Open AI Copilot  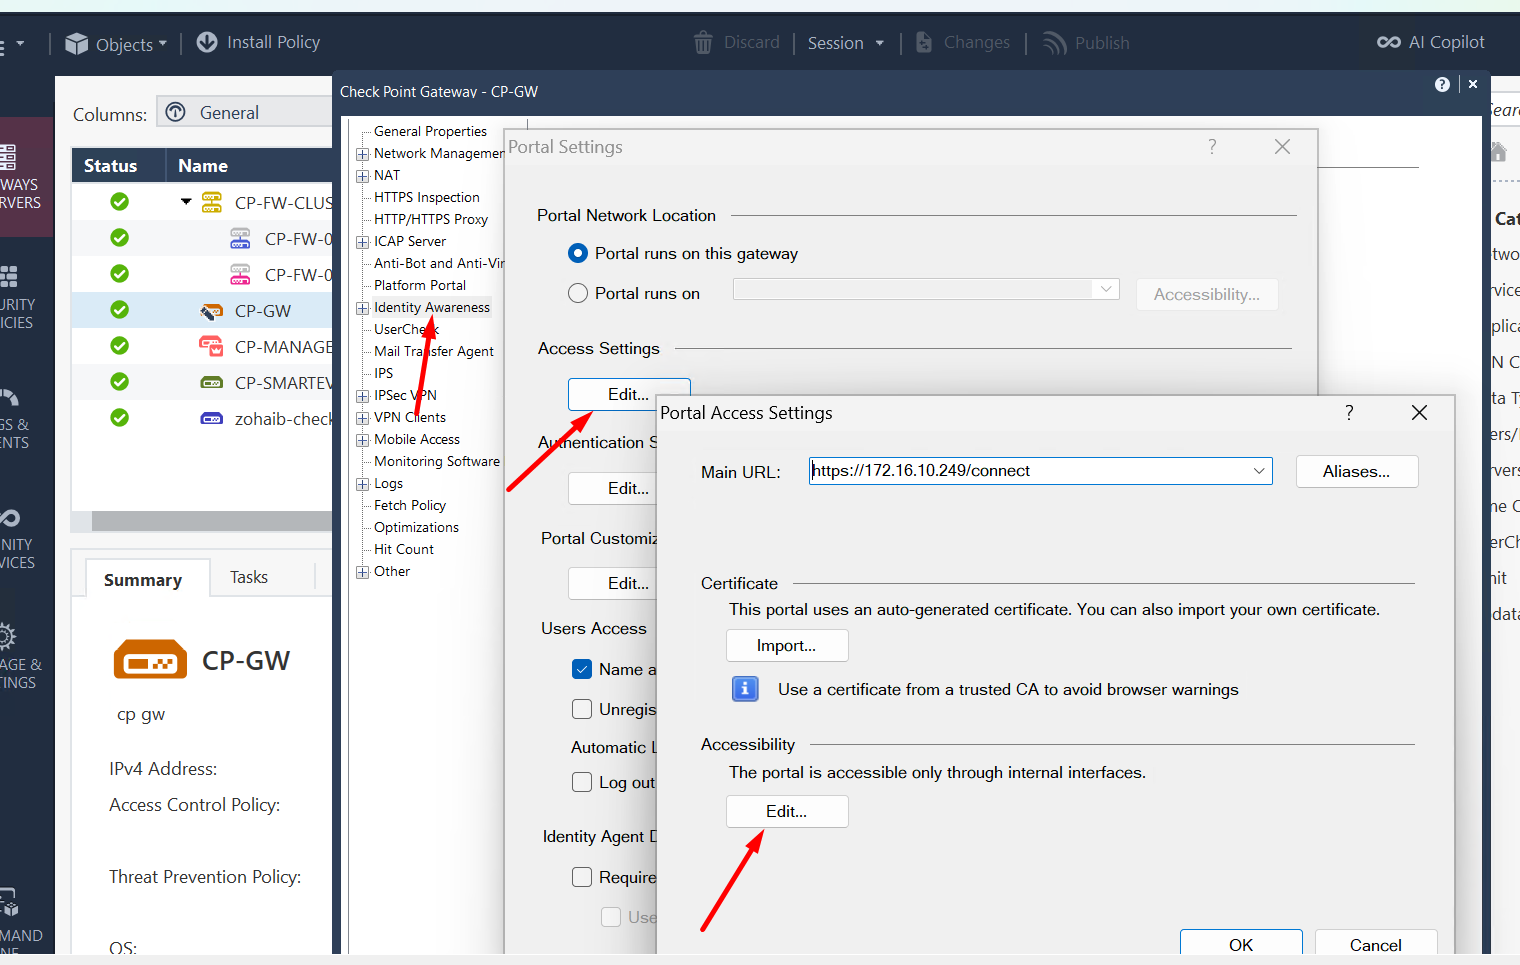click(1431, 42)
